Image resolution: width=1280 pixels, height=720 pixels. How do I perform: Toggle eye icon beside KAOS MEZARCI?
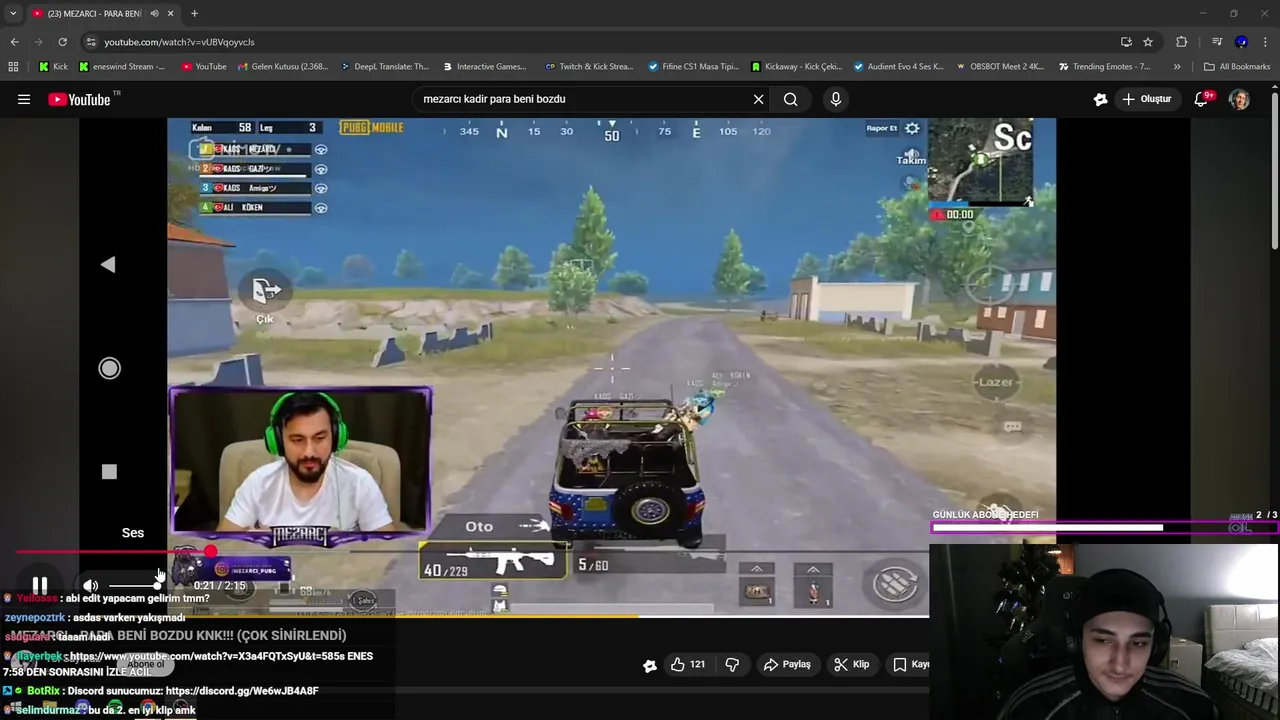[321, 150]
